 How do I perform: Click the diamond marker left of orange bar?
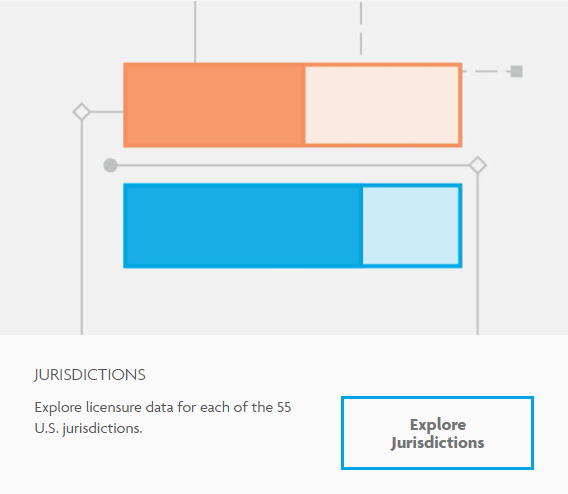(82, 112)
